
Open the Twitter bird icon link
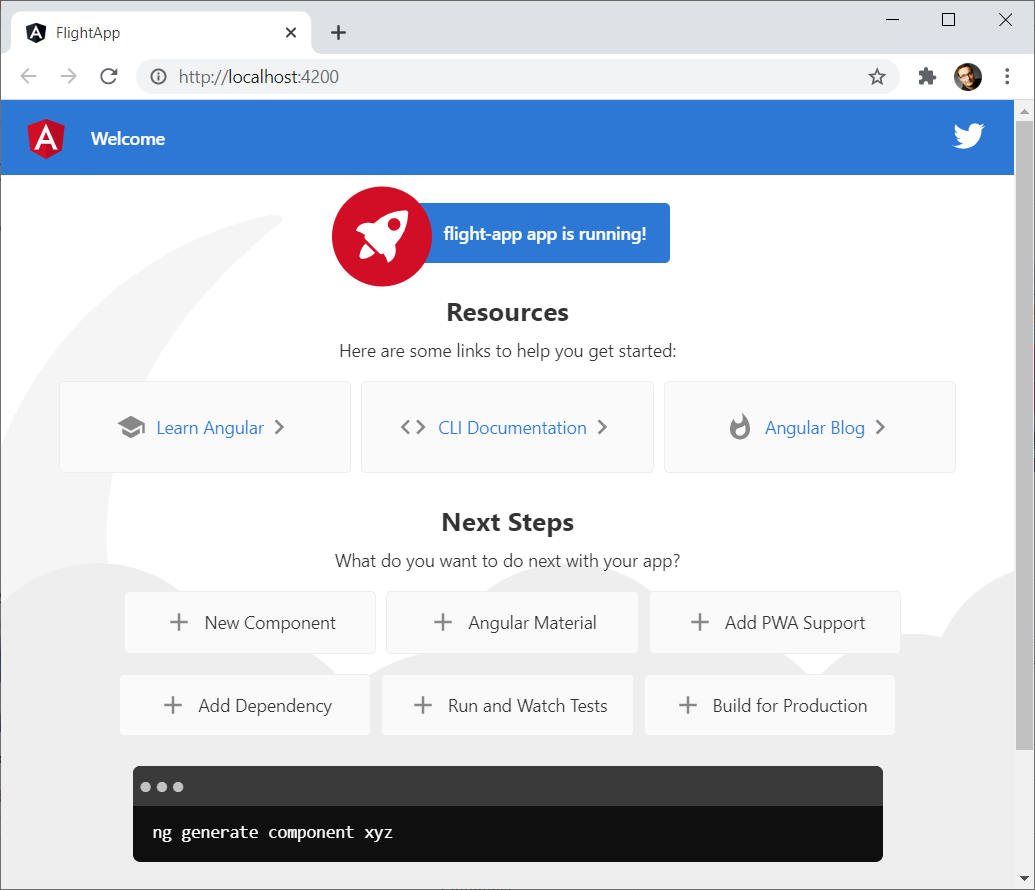click(968, 136)
